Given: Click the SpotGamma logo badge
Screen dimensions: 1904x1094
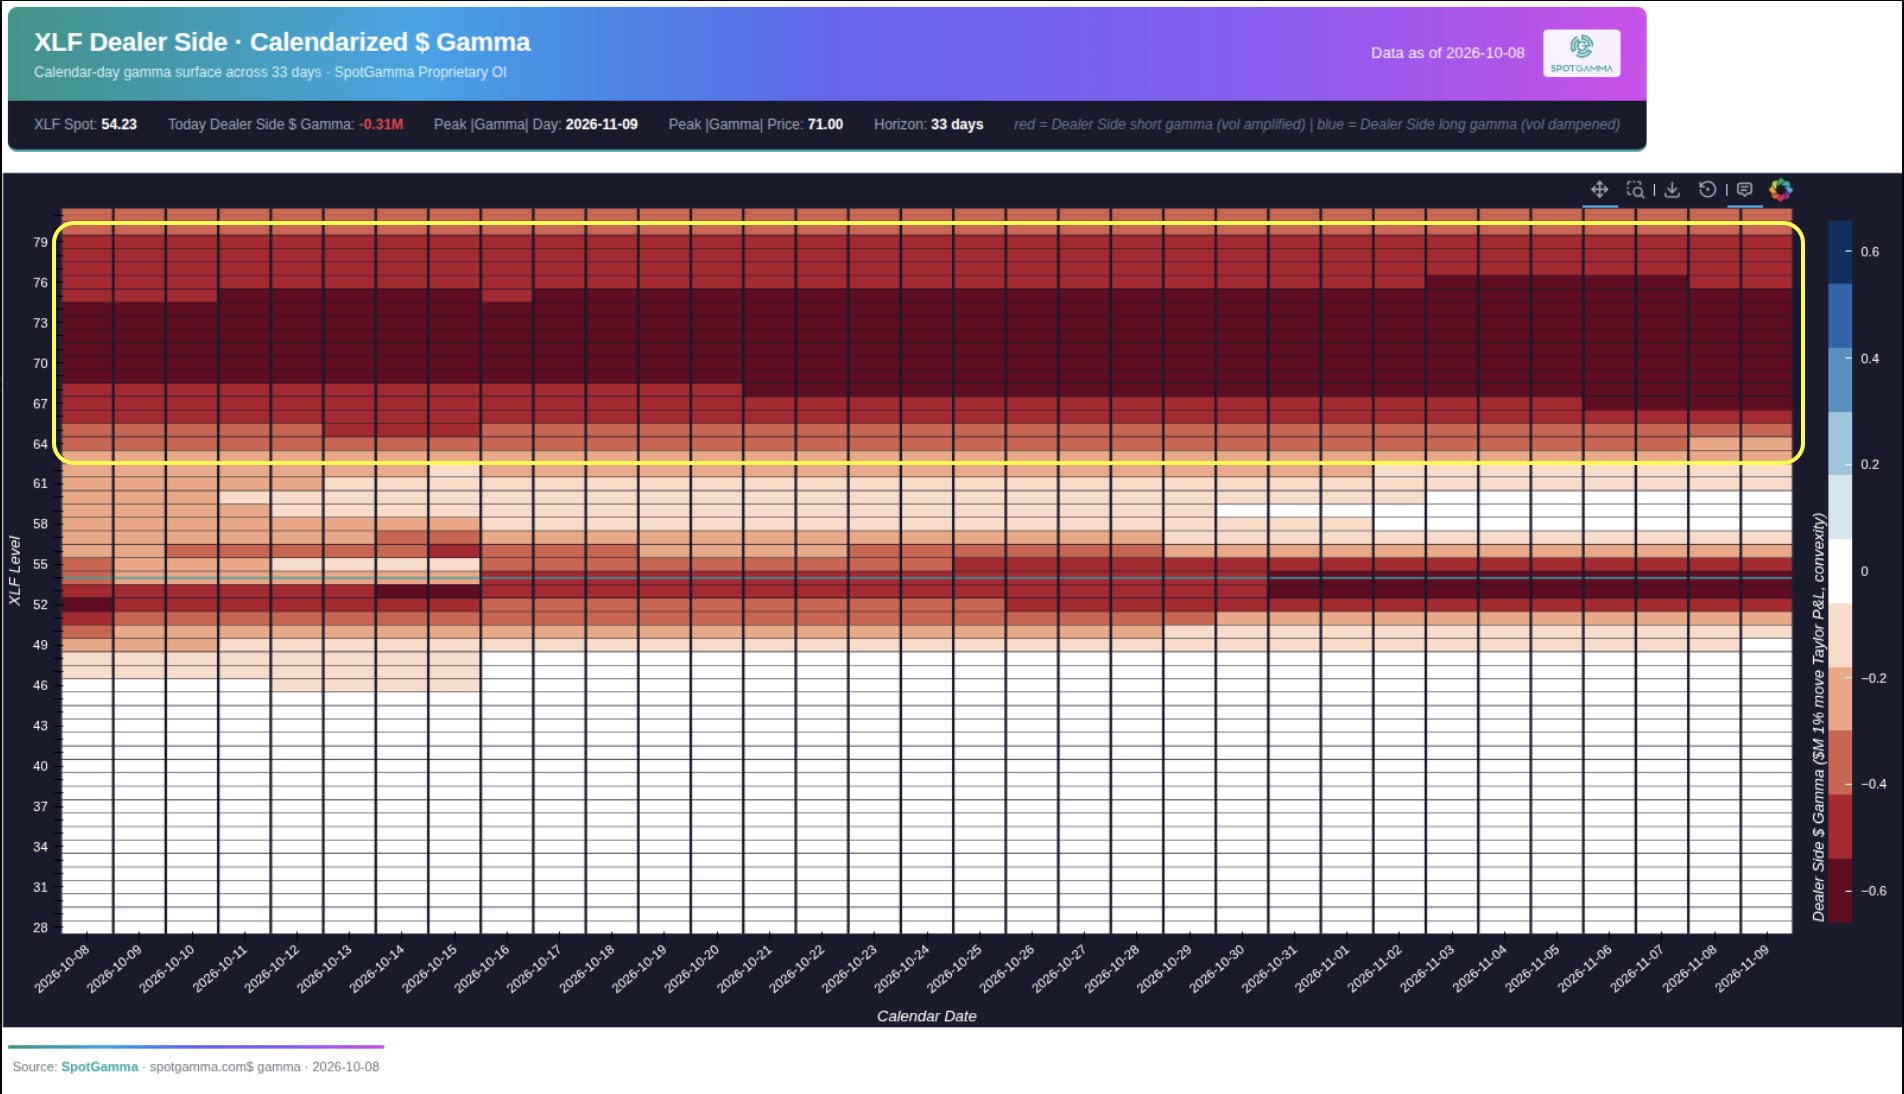Looking at the screenshot, I should point(1581,53).
